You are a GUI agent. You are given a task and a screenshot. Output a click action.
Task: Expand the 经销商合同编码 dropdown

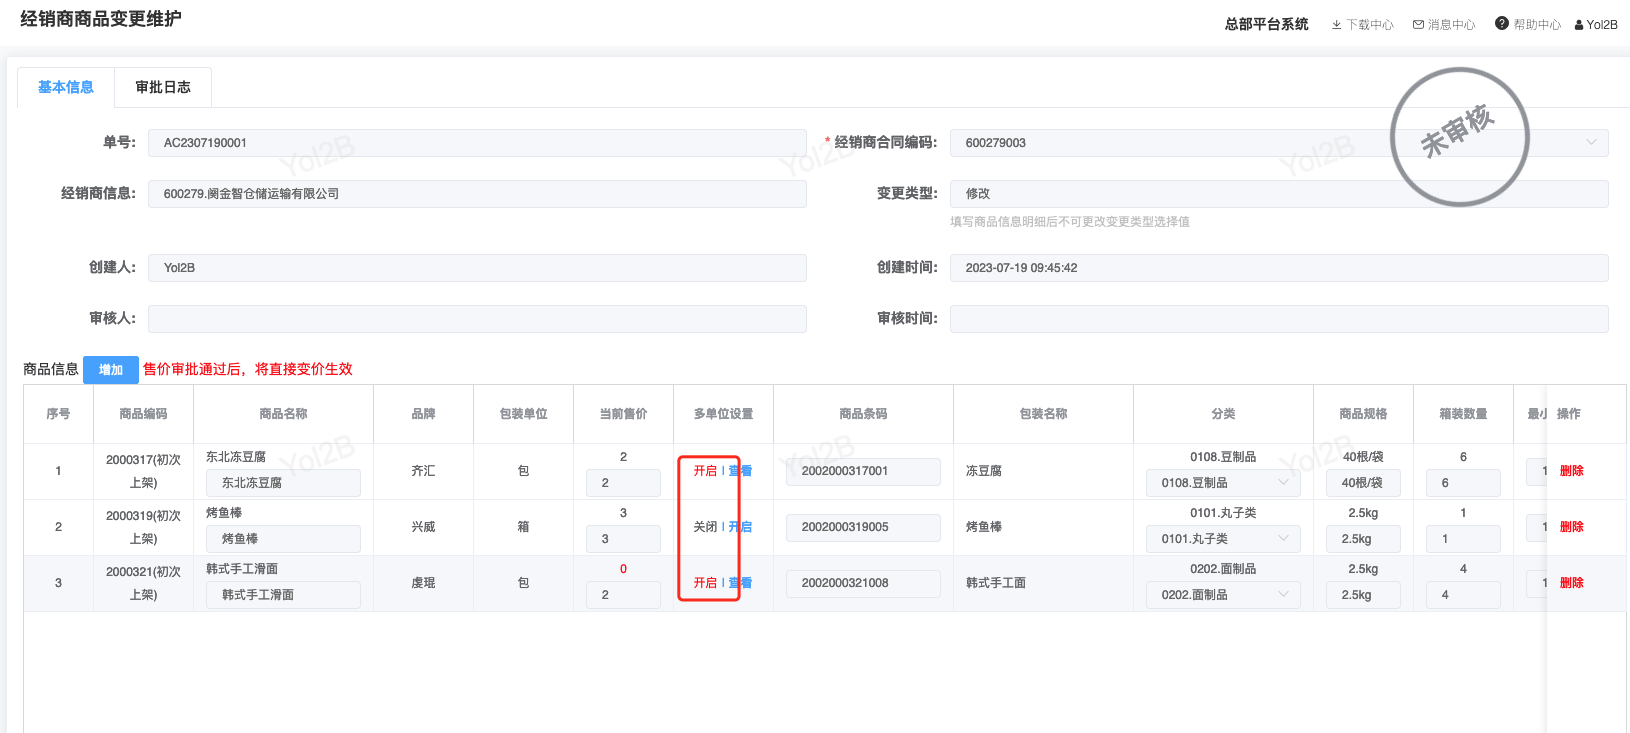pos(1279,143)
